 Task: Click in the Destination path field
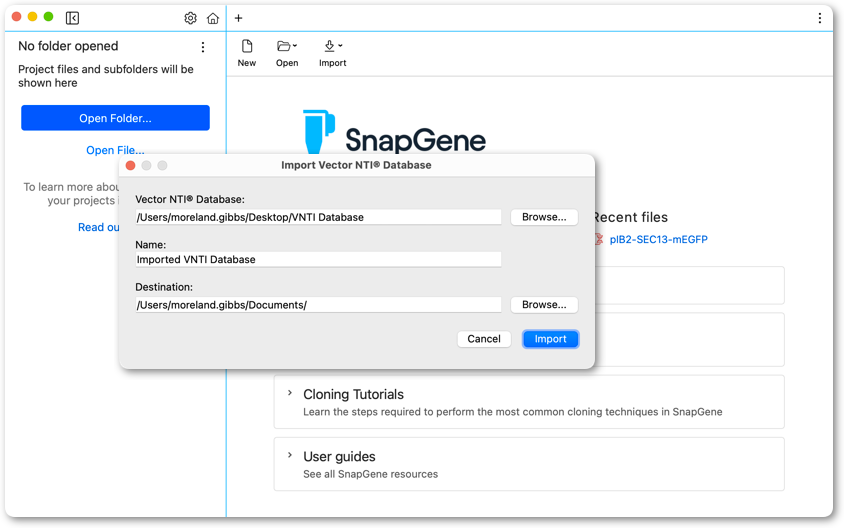318,305
